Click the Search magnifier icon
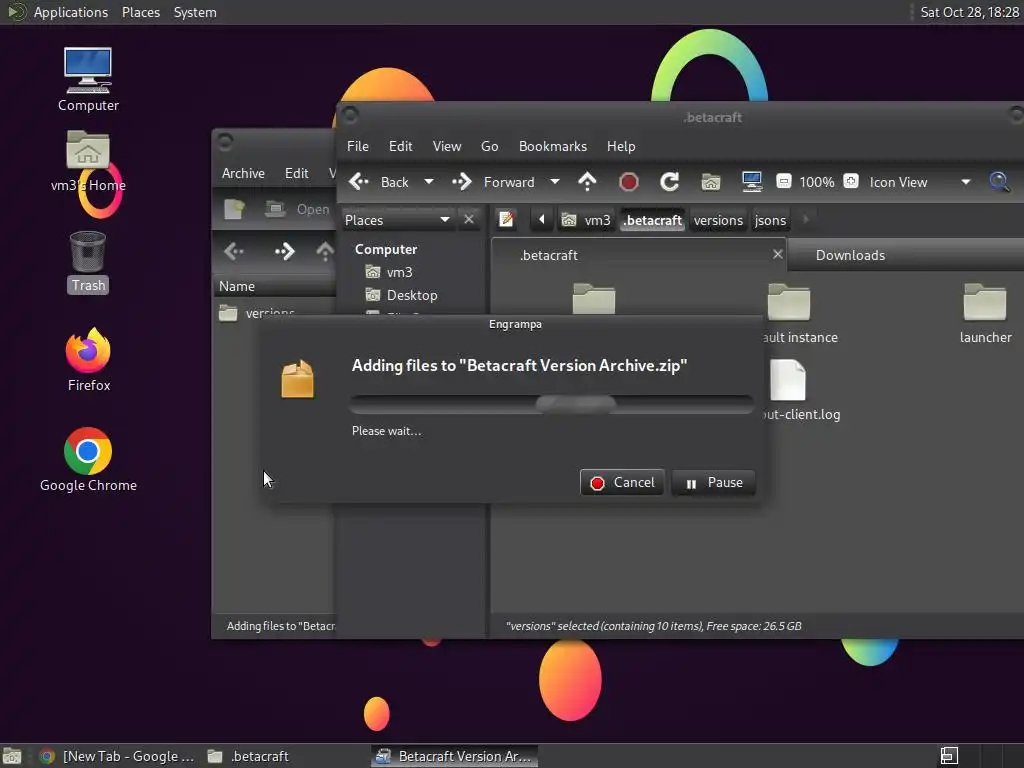The width and height of the screenshot is (1024, 768). (999, 182)
